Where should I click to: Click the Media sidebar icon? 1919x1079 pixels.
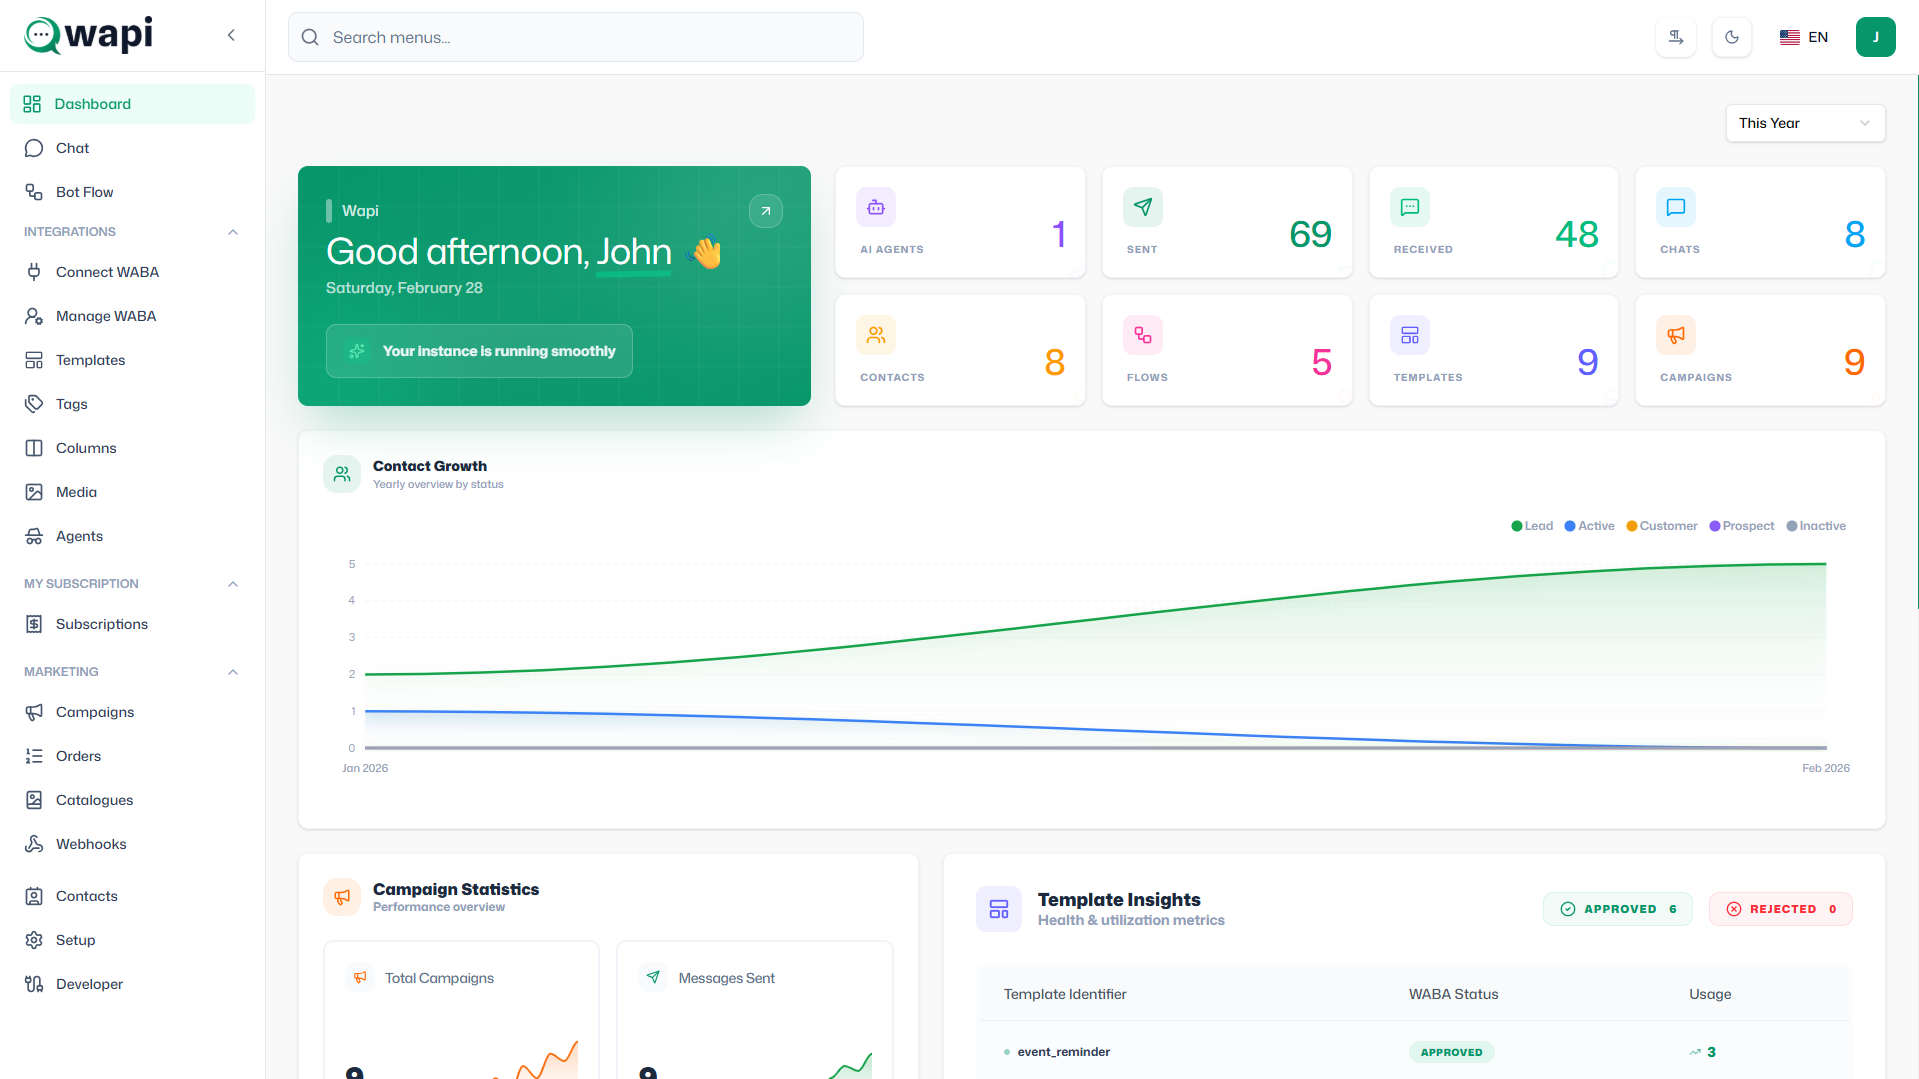point(34,492)
